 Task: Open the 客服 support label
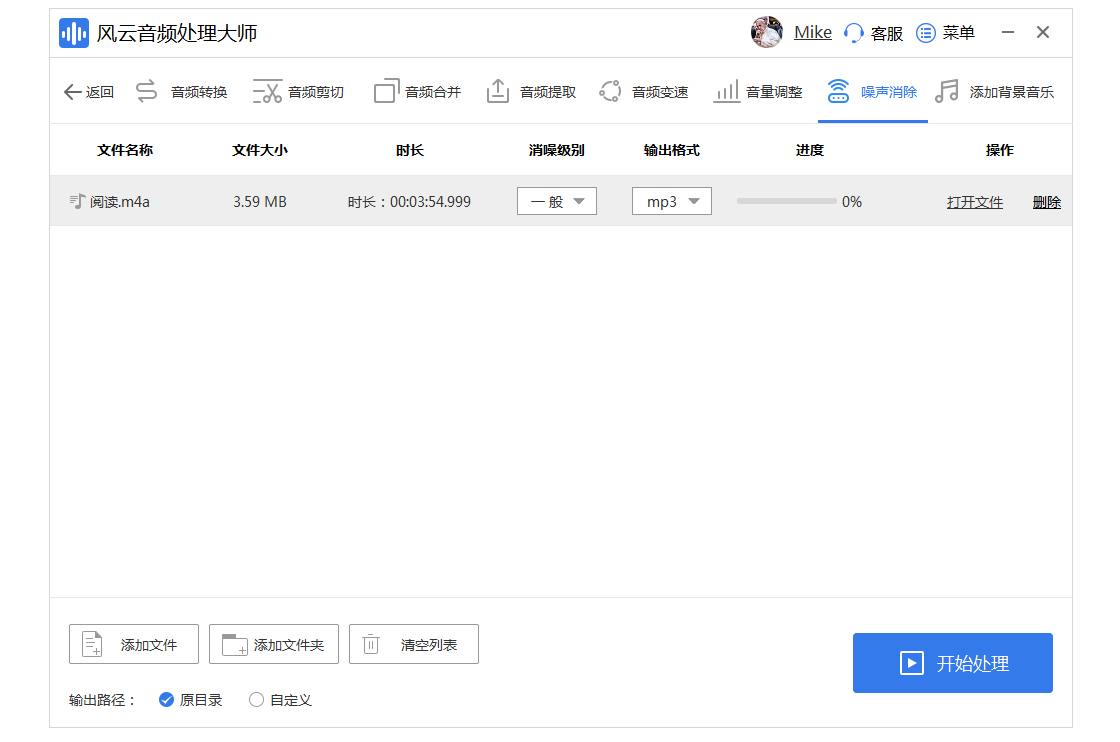click(x=887, y=34)
